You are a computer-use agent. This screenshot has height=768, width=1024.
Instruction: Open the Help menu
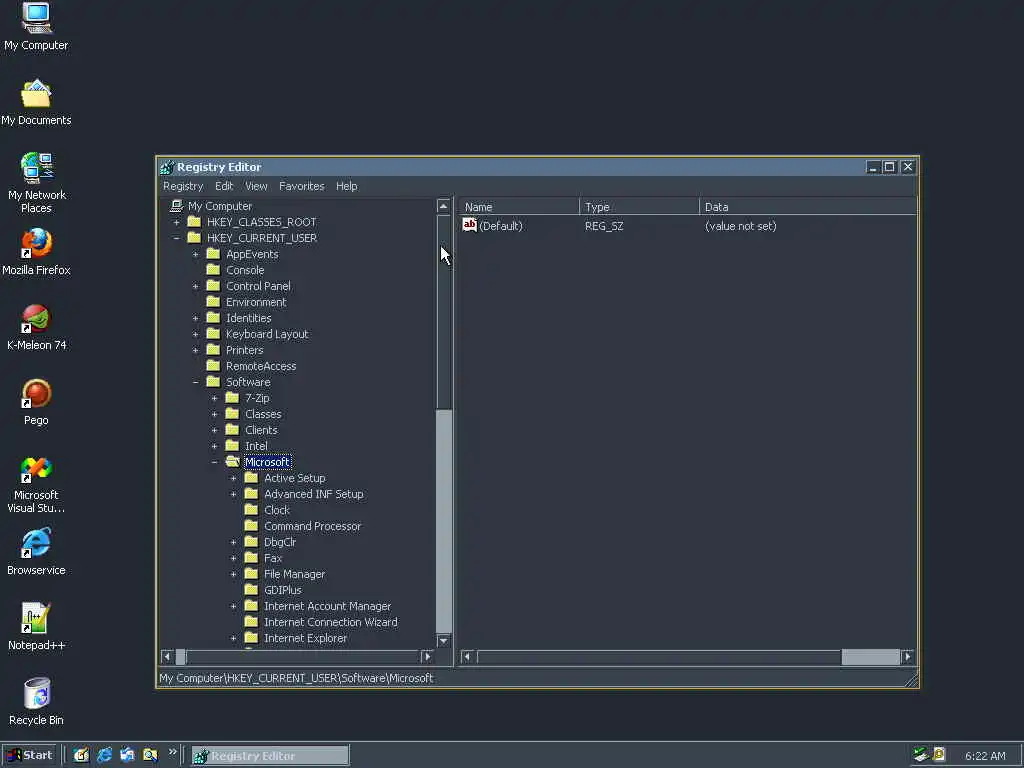tap(347, 186)
